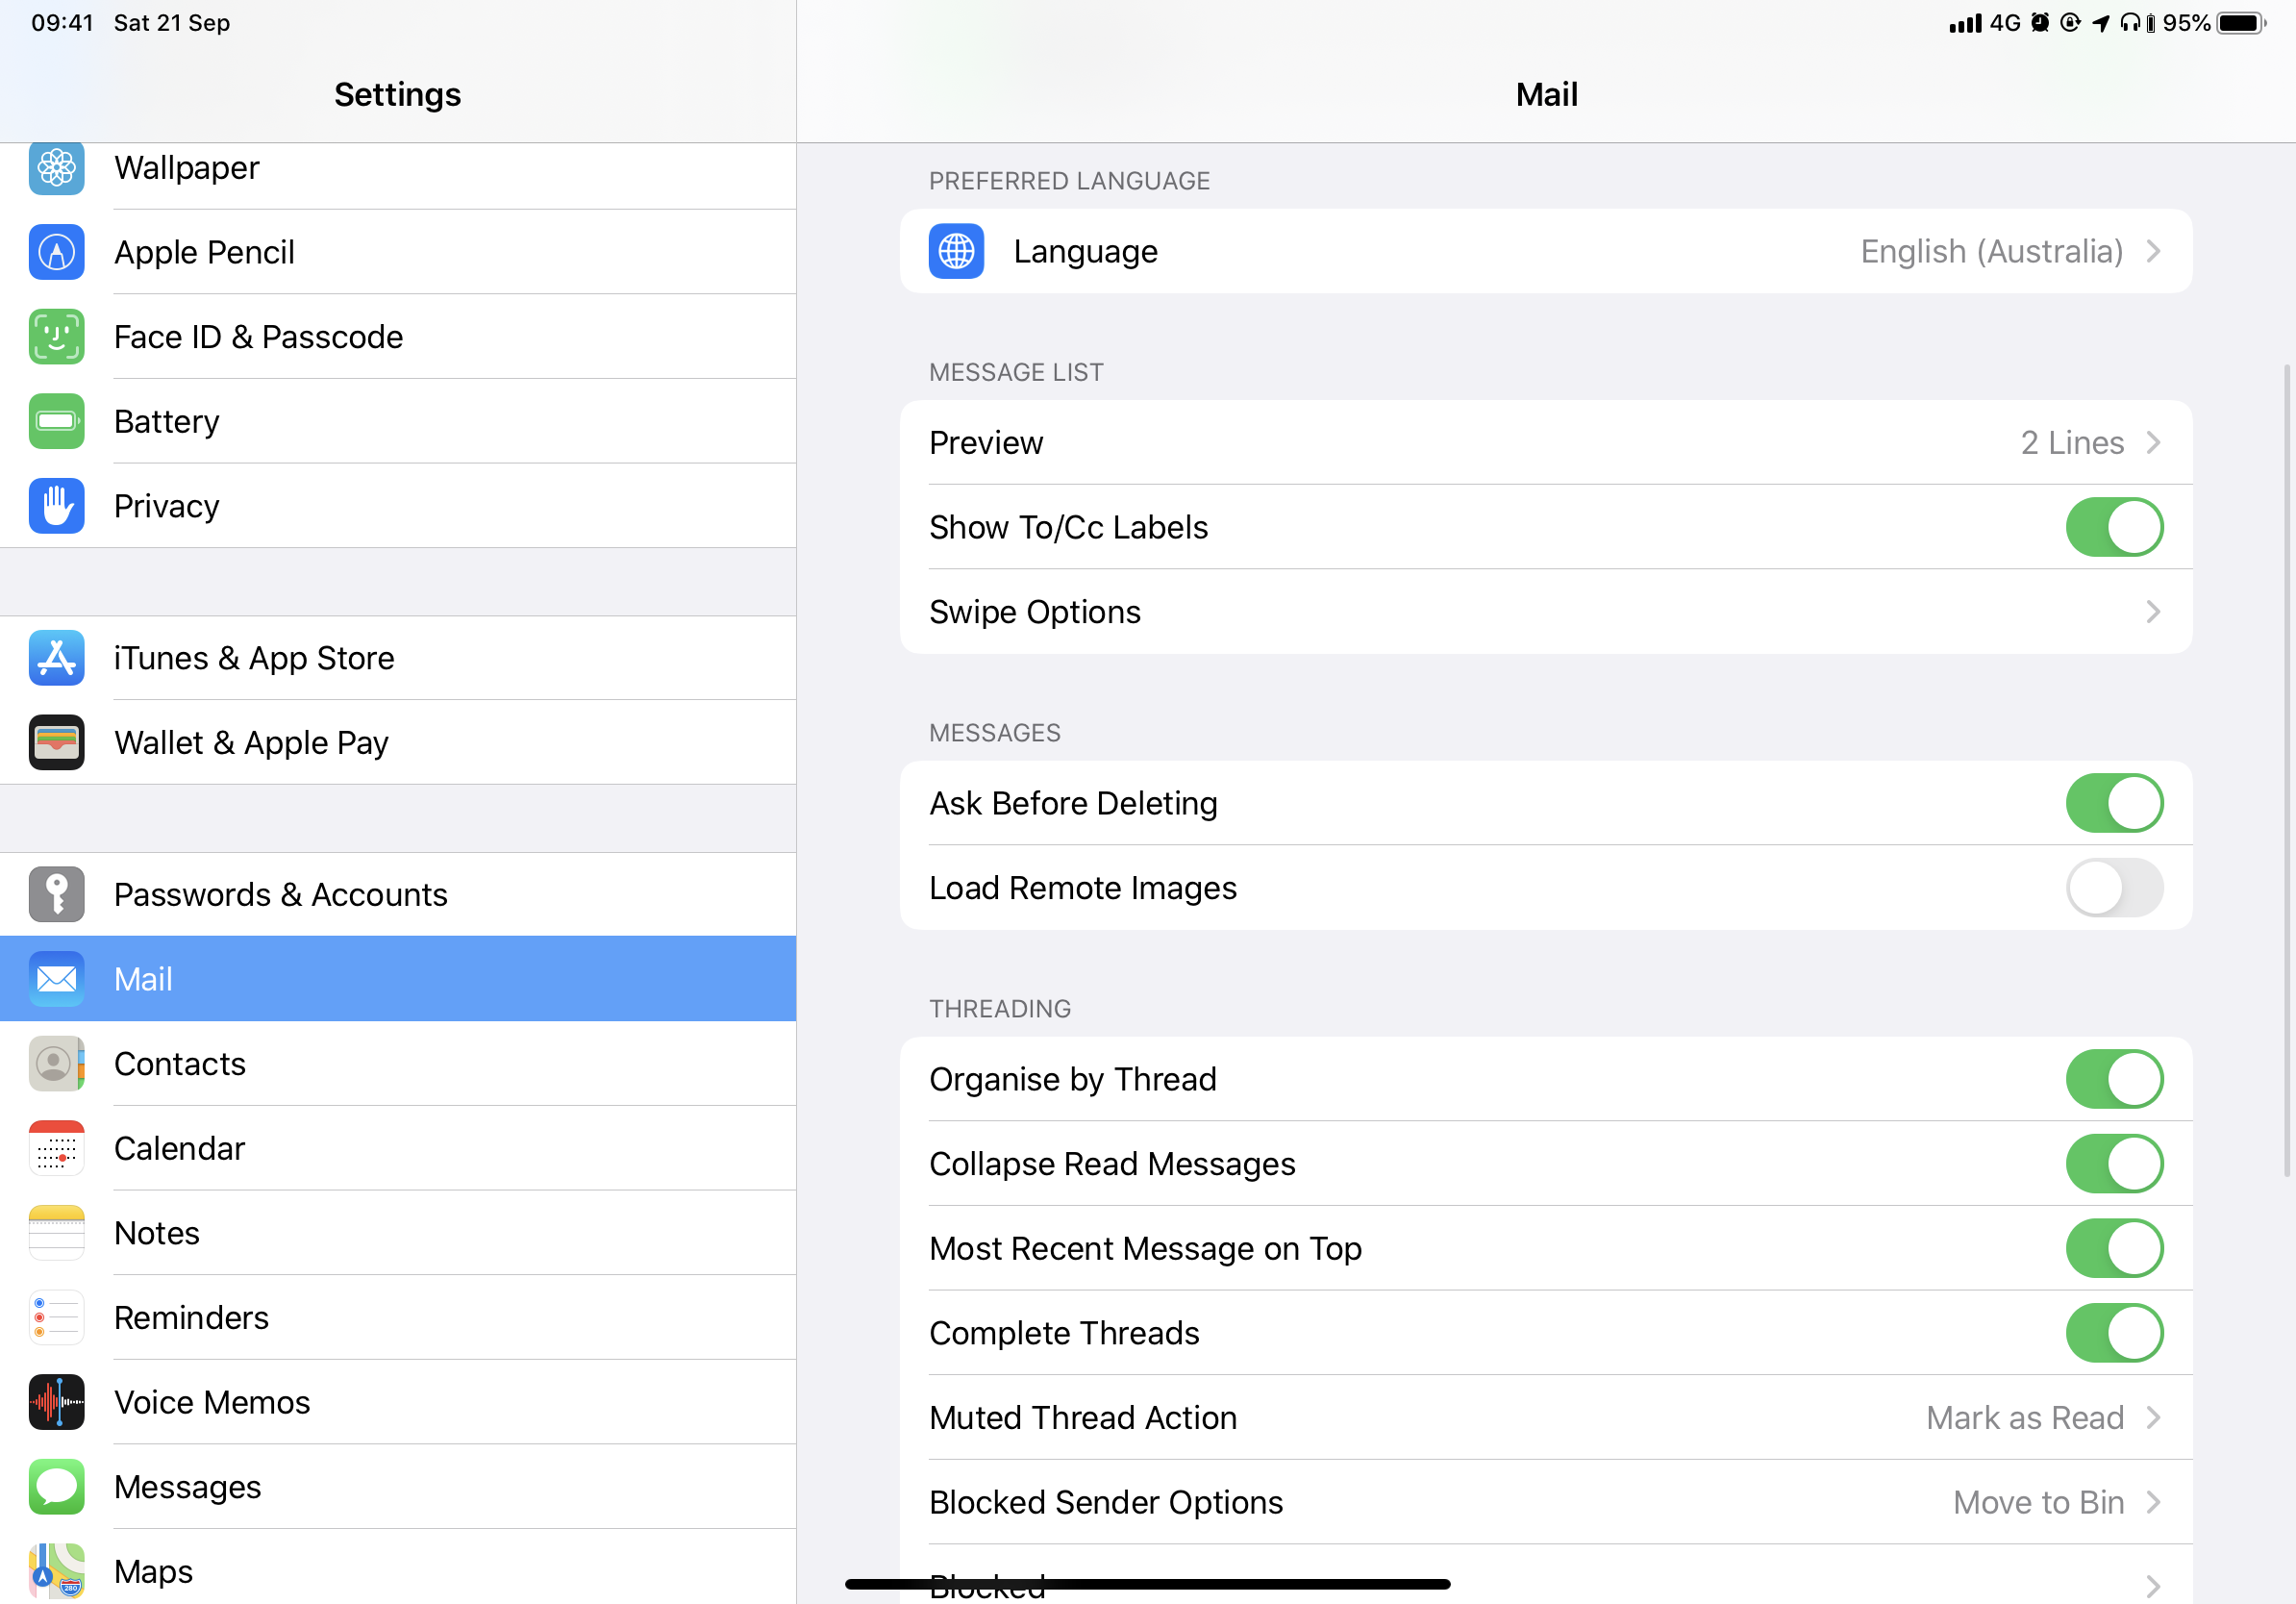Screen dimensions: 2296x1604
Task: Tap the location arrow status icon
Action: (x=2101, y=23)
